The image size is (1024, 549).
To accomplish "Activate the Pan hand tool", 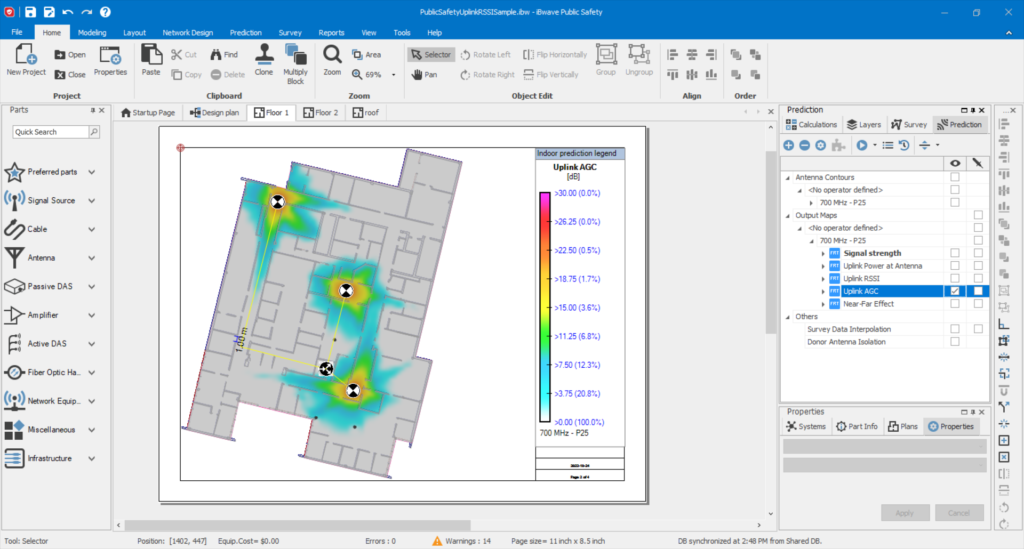I will click(417, 74).
